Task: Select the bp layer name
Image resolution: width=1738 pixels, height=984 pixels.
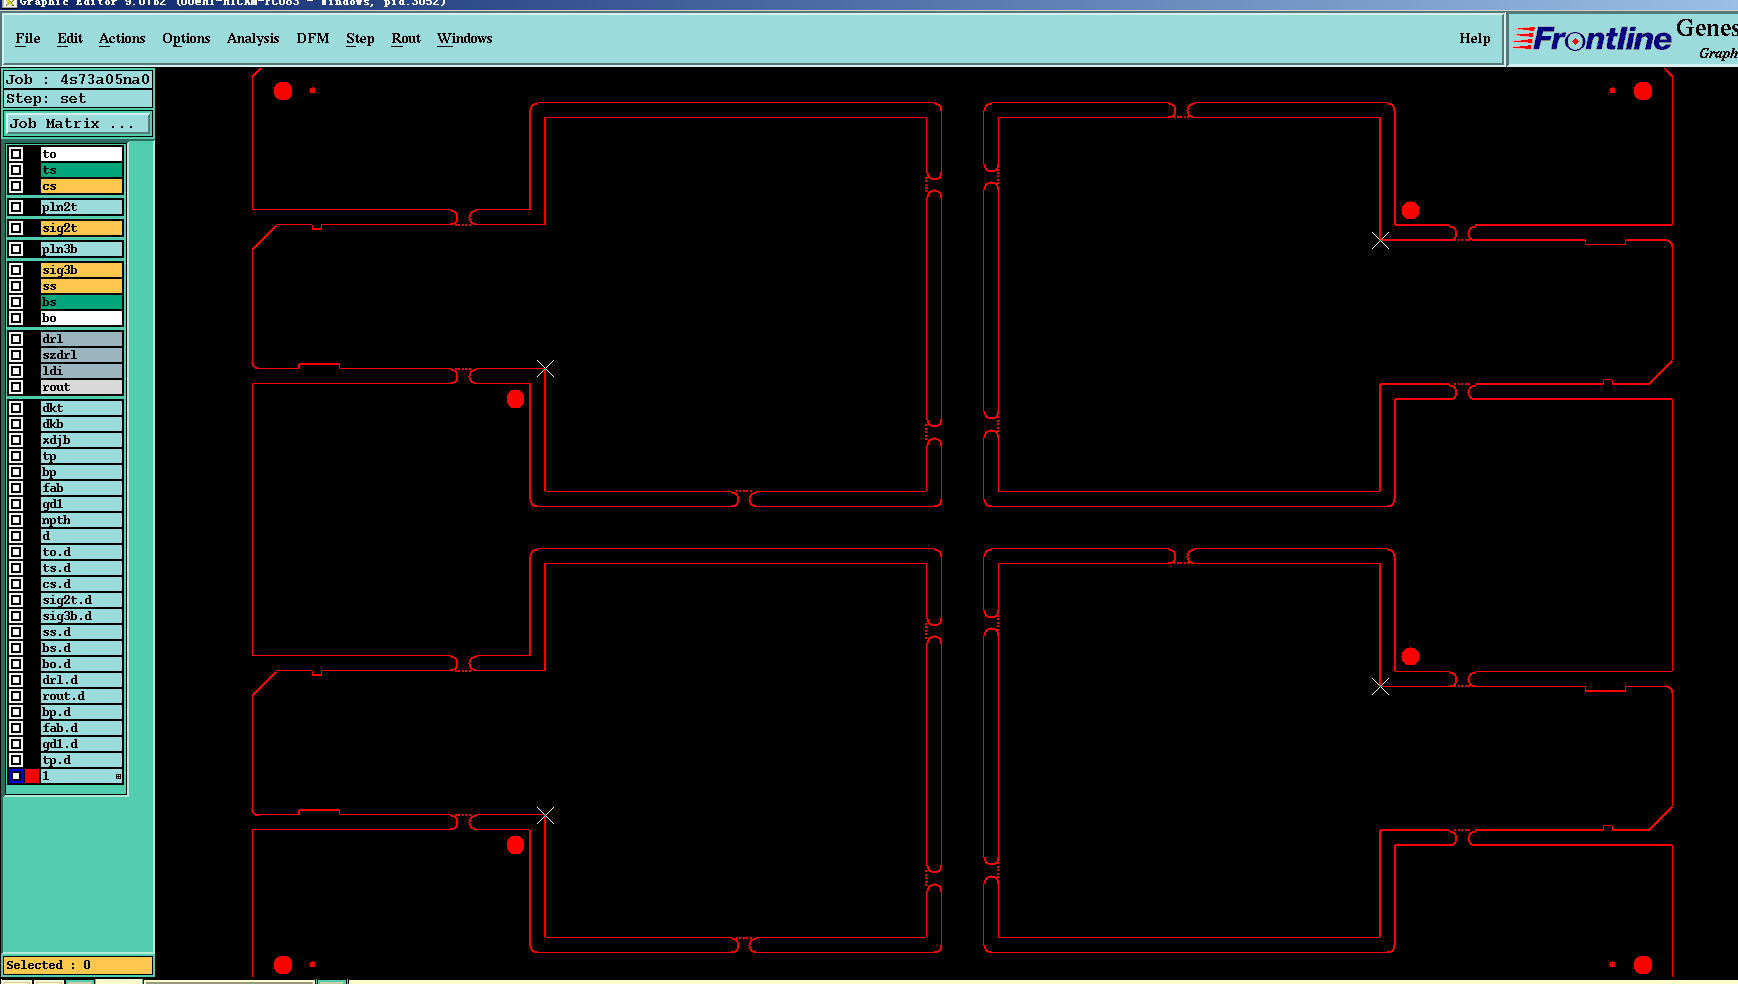Action: click(81, 472)
